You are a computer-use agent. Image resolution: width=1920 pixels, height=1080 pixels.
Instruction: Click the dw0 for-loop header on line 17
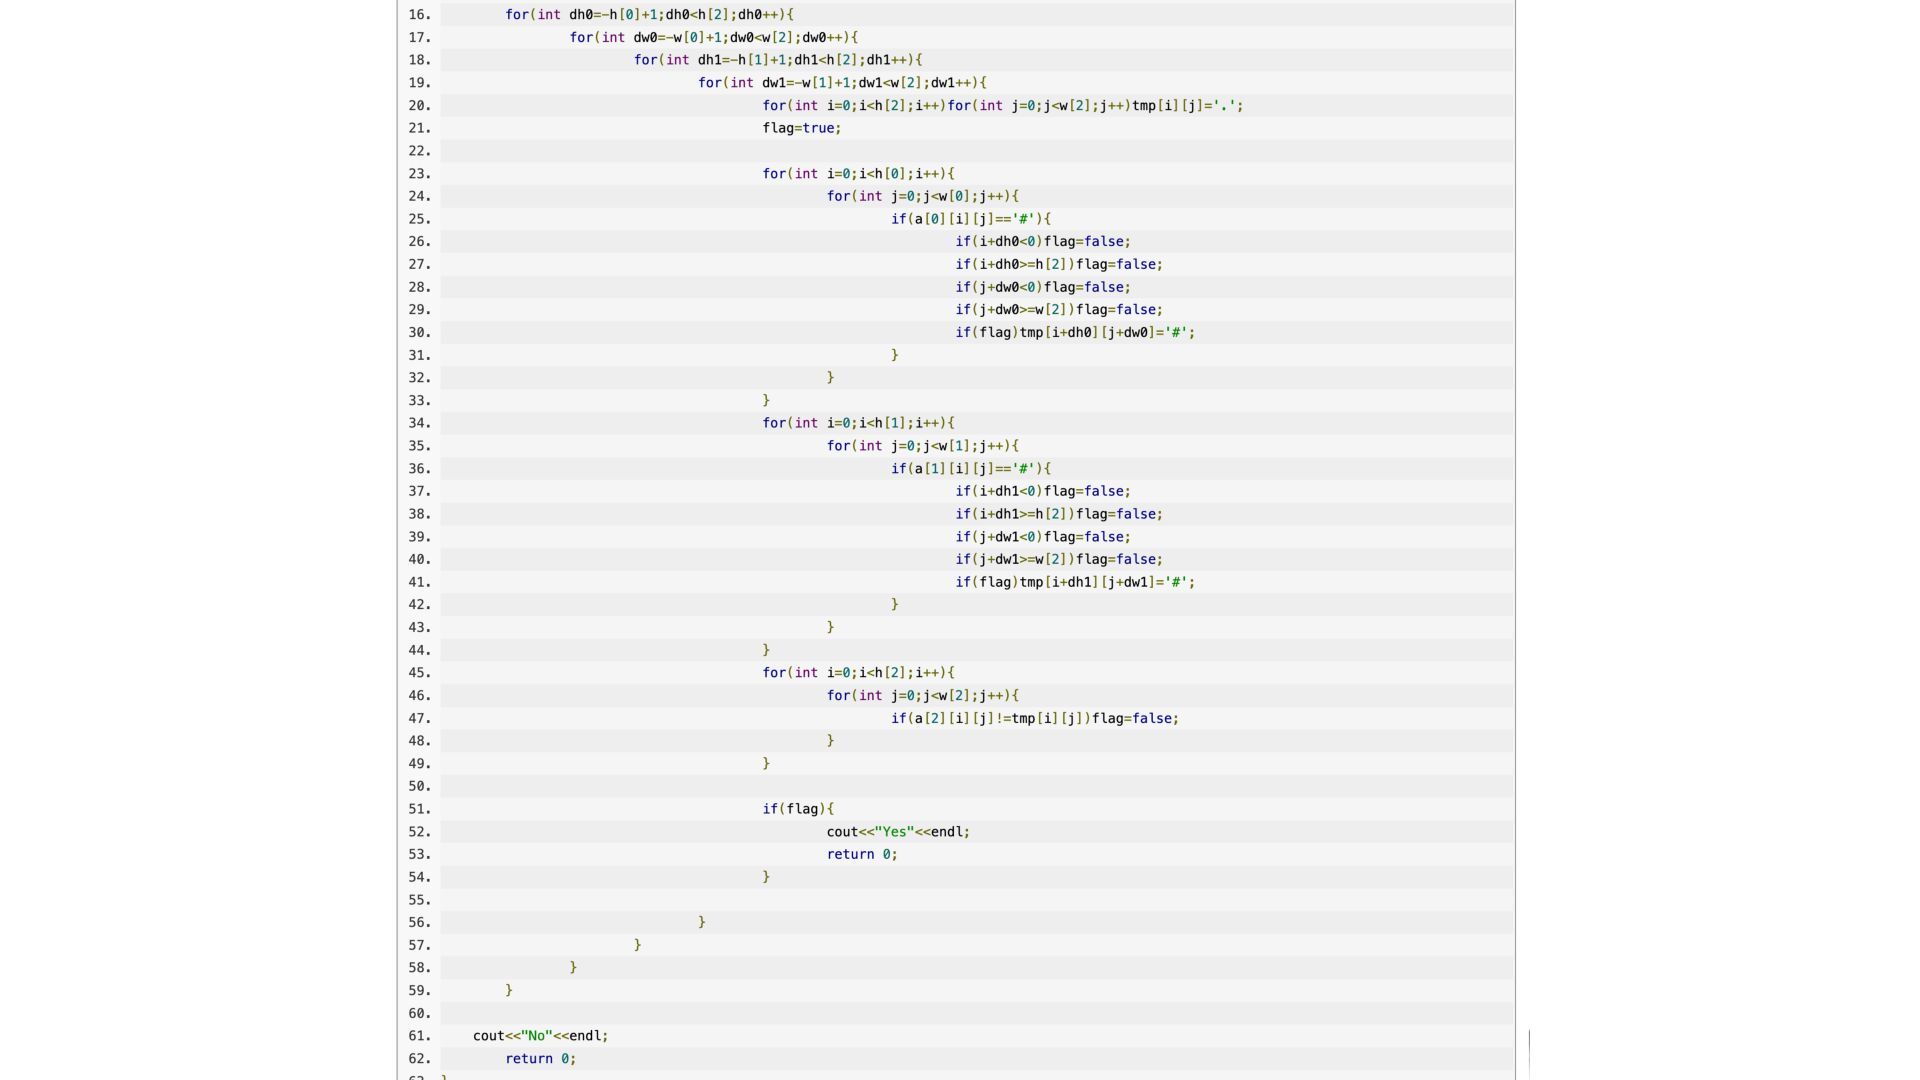point(713,38)
